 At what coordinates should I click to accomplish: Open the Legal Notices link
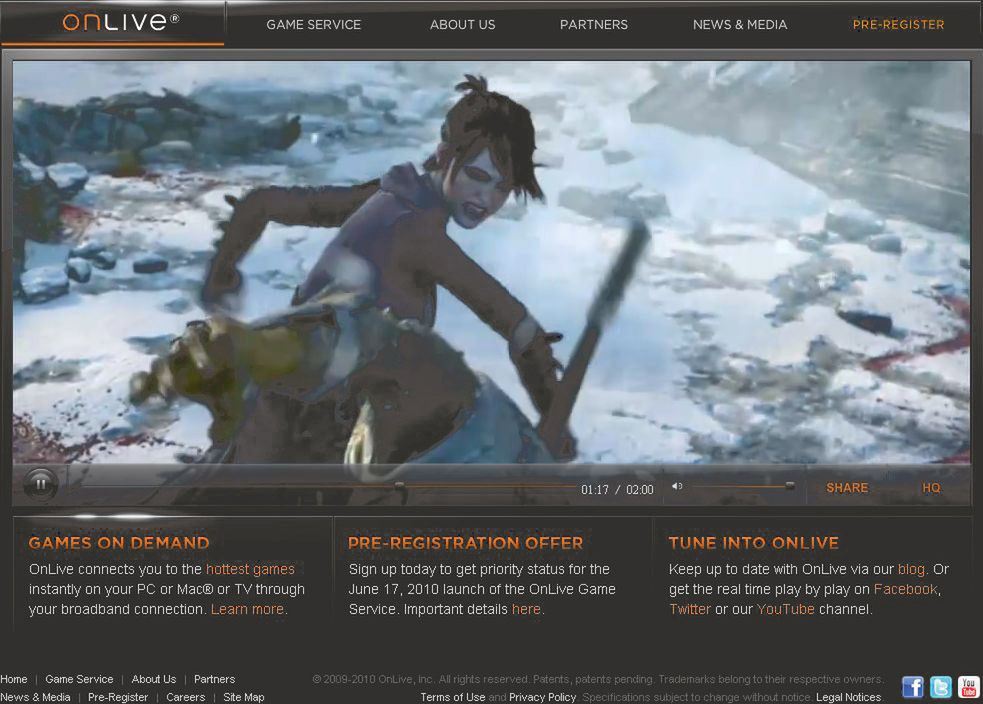pyautogui.click(x=848, y=697)
